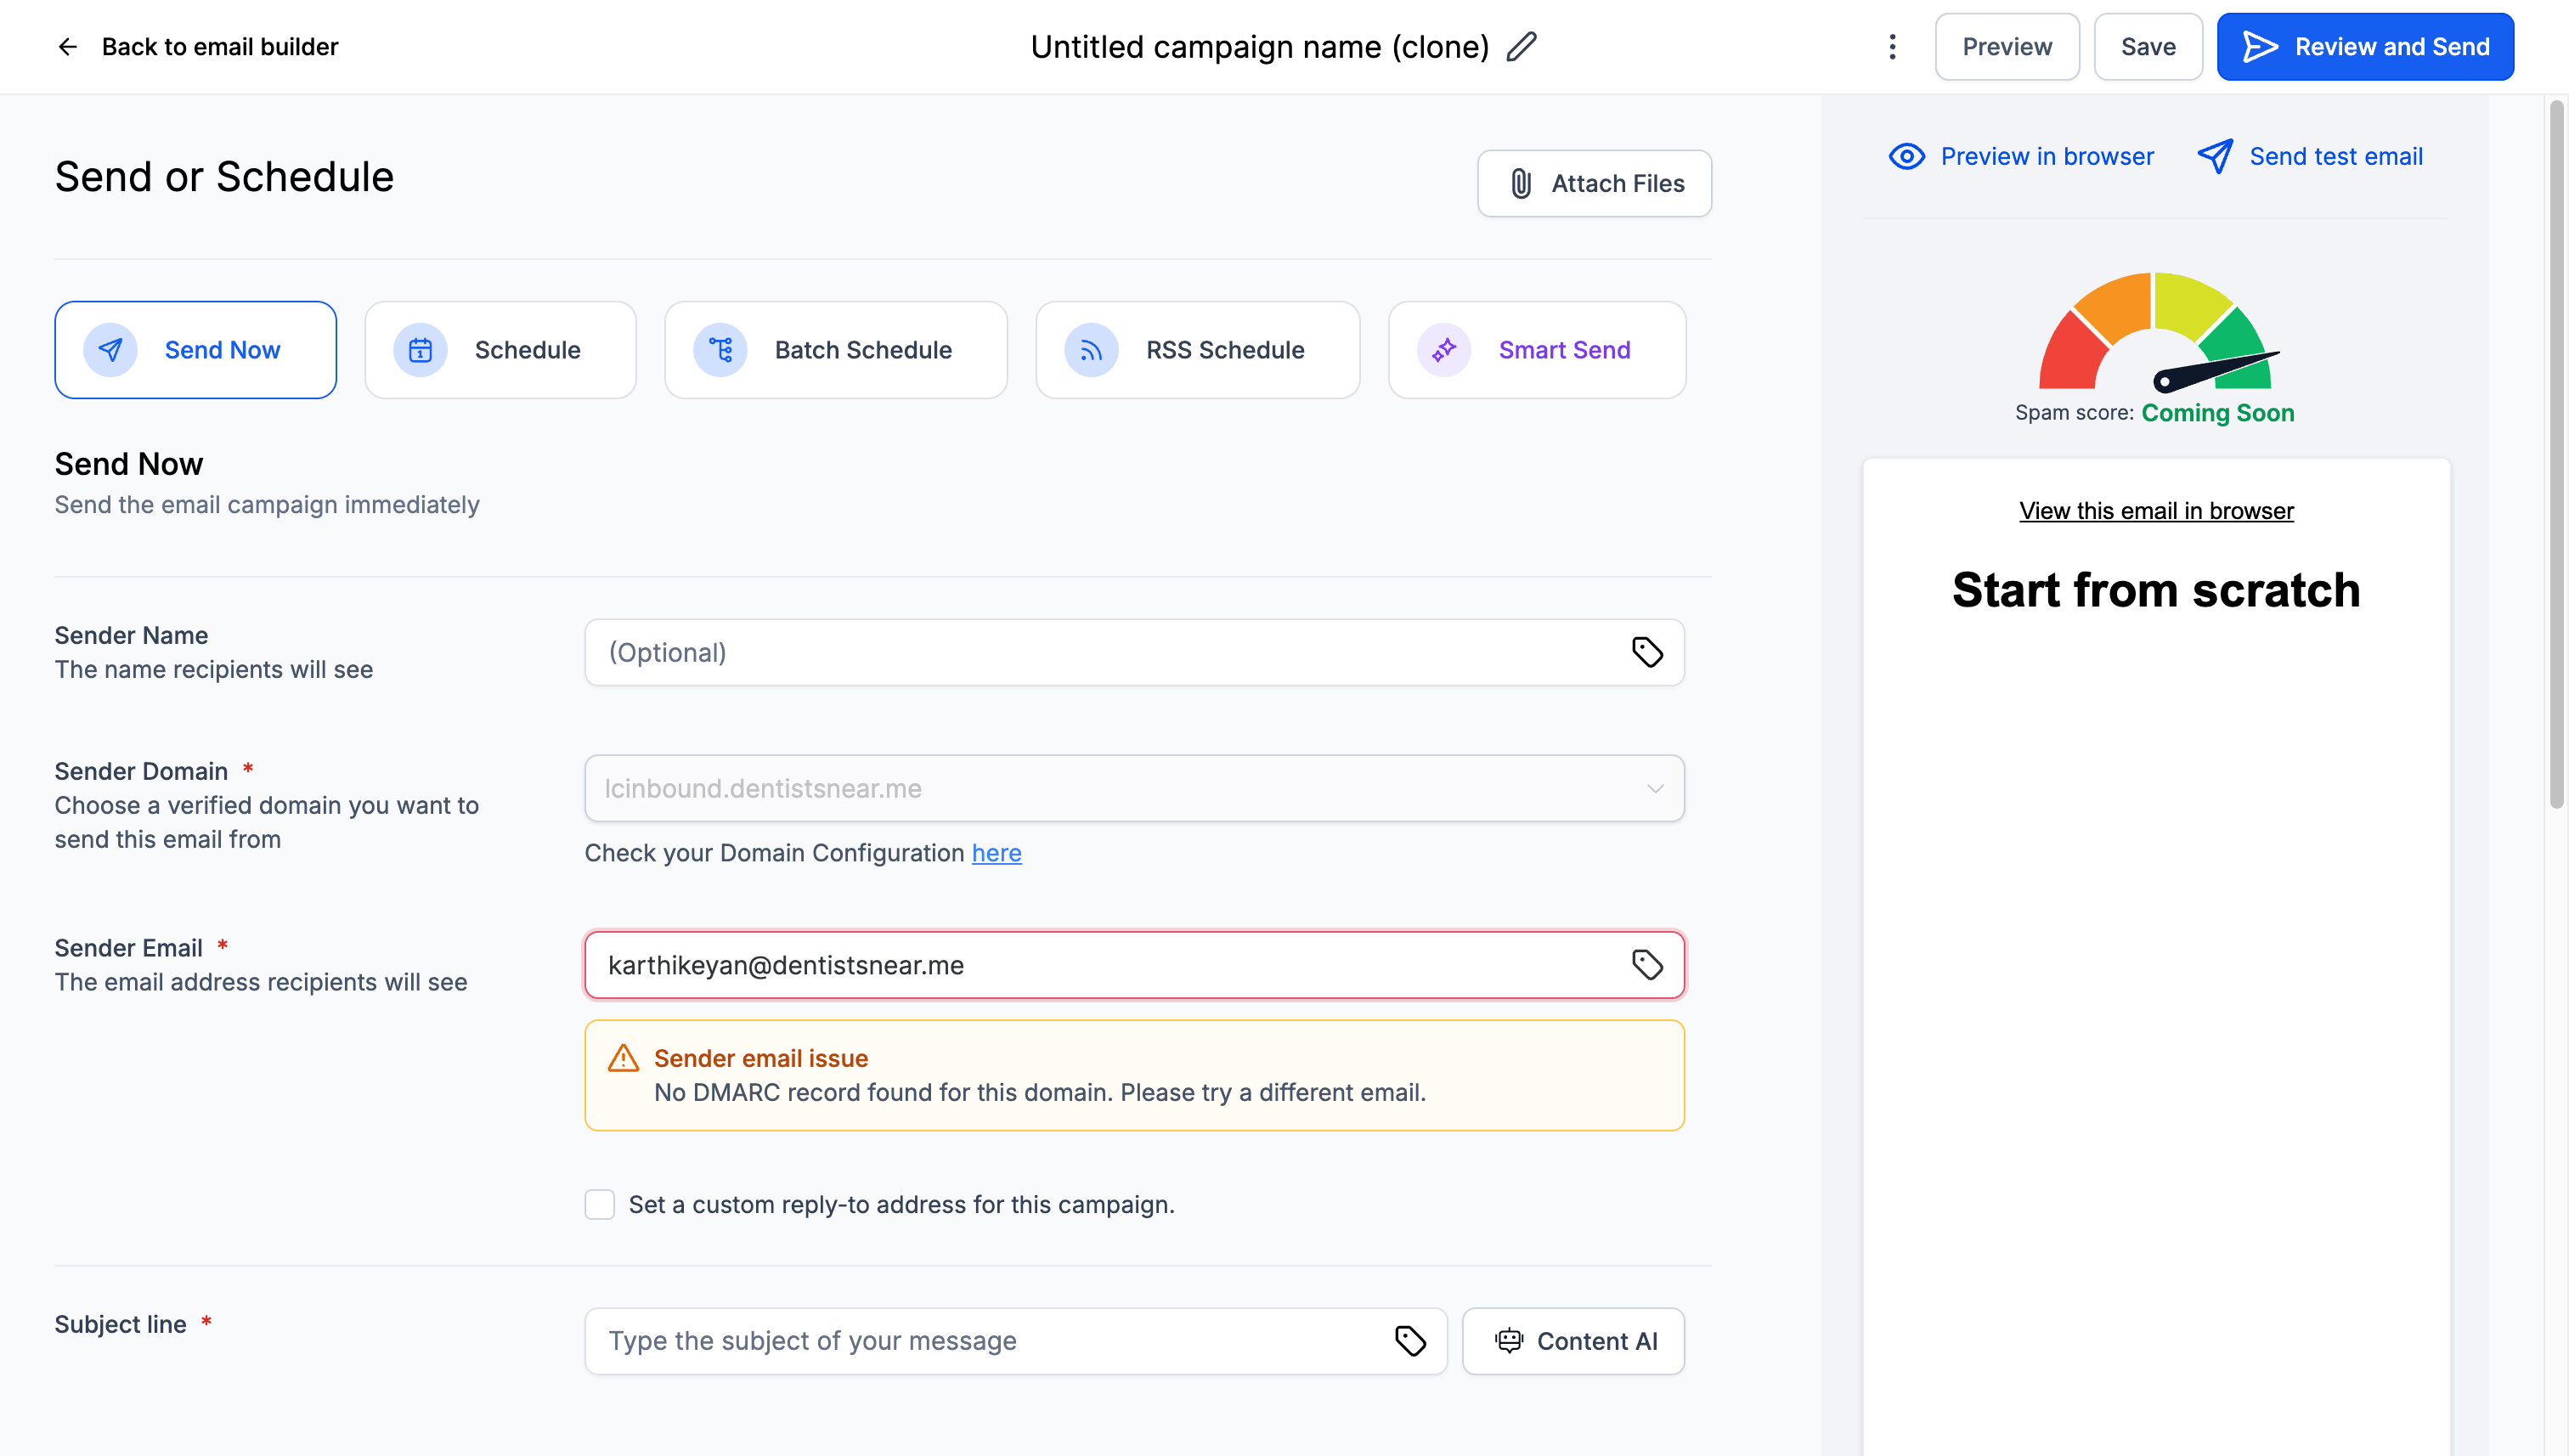Open the three-dot more options menu
The image size is (2569, 1456).
click(x=1892, y=47)
